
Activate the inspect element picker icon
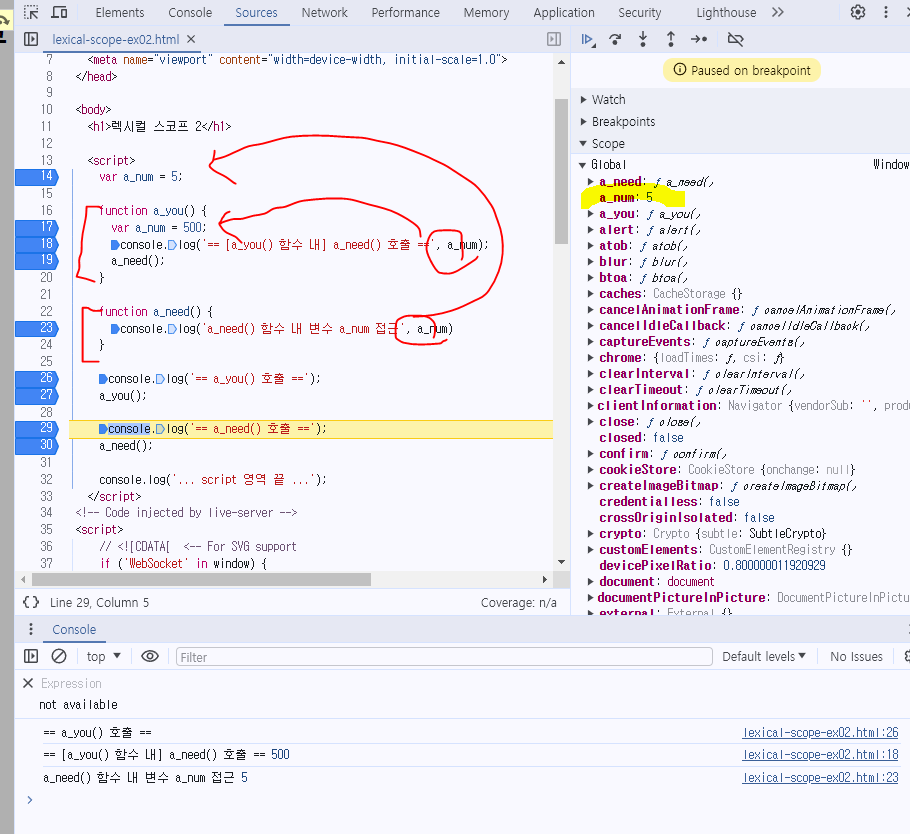click(31, 12)
